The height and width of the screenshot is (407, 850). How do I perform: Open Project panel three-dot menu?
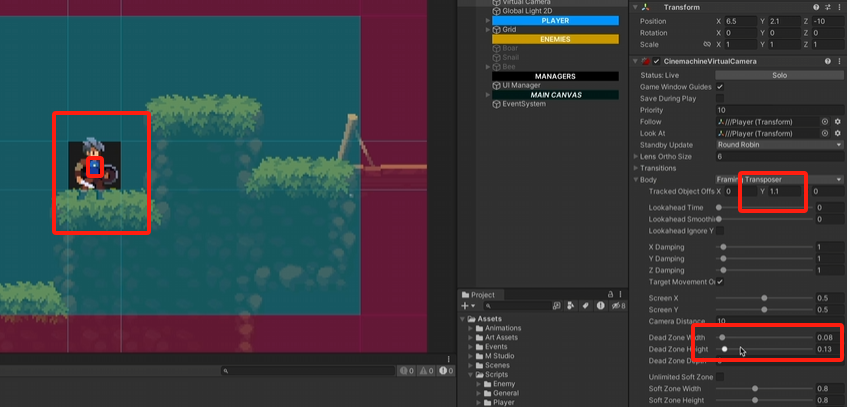[x=620, y=294]
